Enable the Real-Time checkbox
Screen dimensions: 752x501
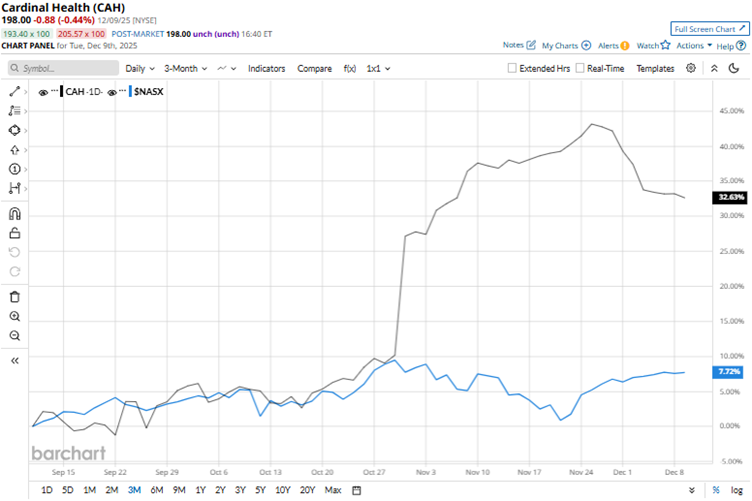point(580,68)
